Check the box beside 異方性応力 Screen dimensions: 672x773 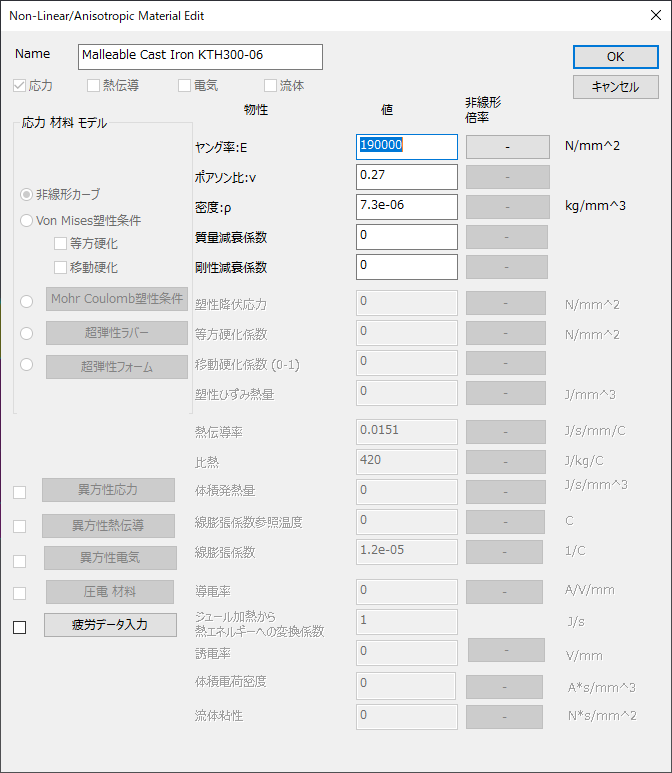tap(19, 492)
